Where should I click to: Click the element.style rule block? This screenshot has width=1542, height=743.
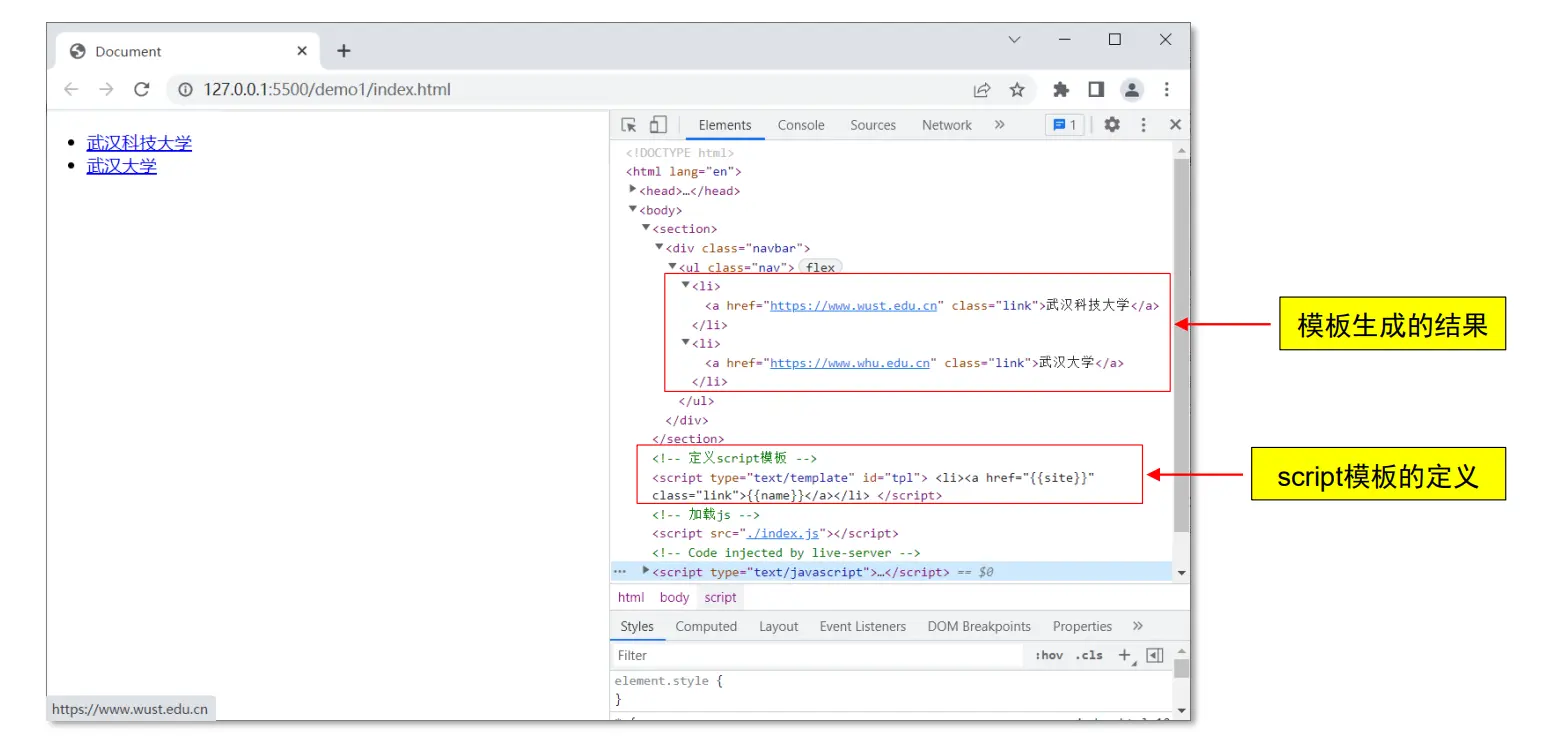pos(890,690)
